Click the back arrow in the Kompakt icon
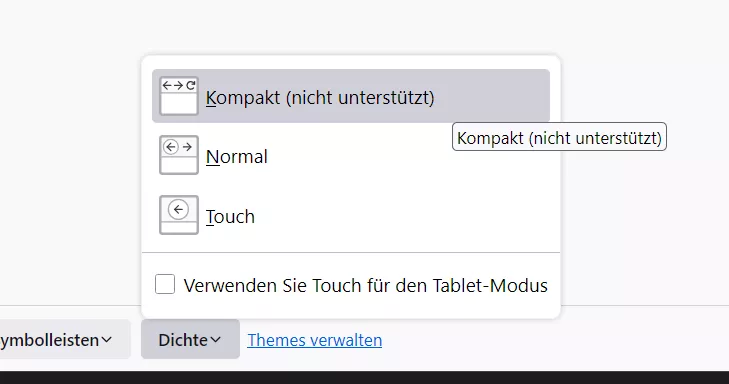The image size is (729, 384). [167, 86]
